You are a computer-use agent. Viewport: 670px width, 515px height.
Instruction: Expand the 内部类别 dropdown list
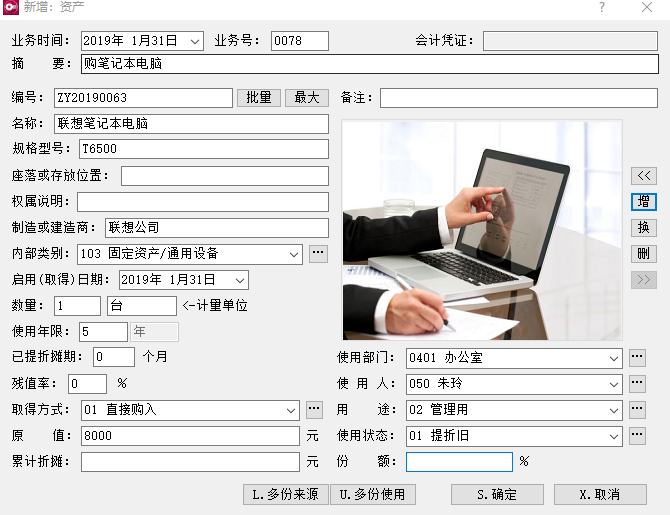point(293,254)
